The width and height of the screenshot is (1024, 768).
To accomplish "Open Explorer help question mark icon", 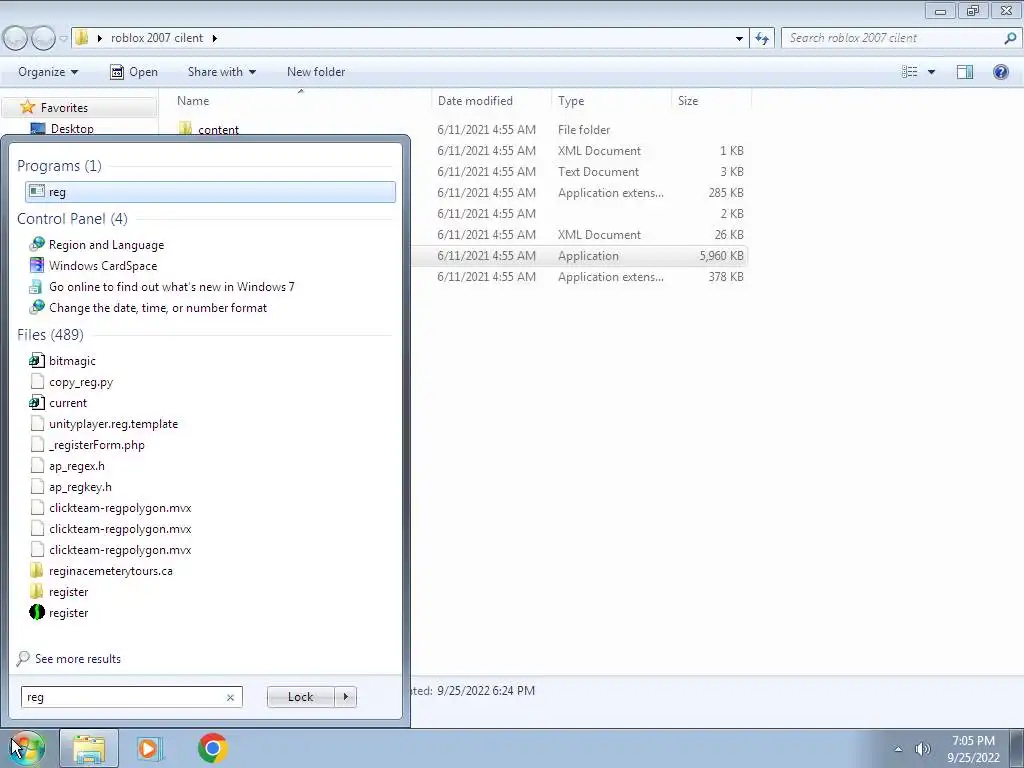I will [x=1000, y=72].
